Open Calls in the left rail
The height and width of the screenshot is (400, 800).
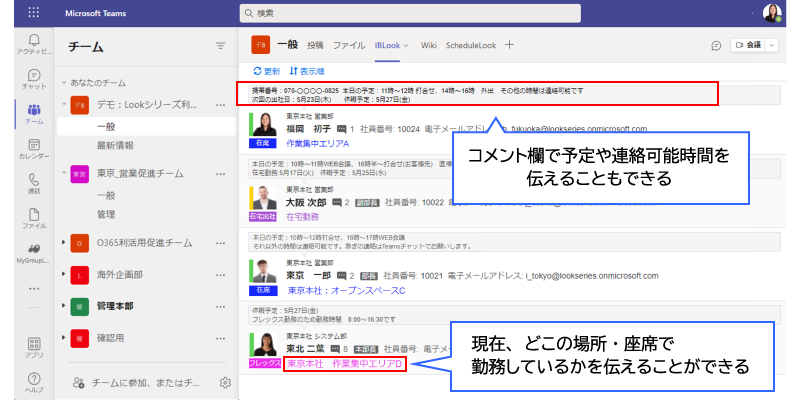34,184
